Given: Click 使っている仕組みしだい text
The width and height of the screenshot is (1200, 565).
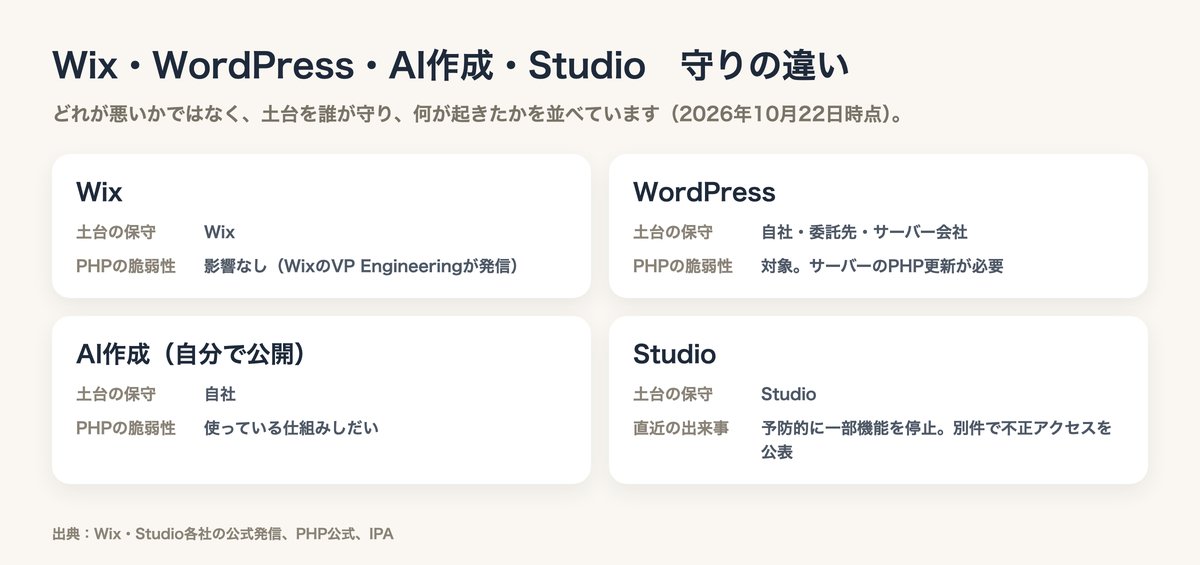Looking at the screenshot, I should pyautogui.click(x=291, y=428).
